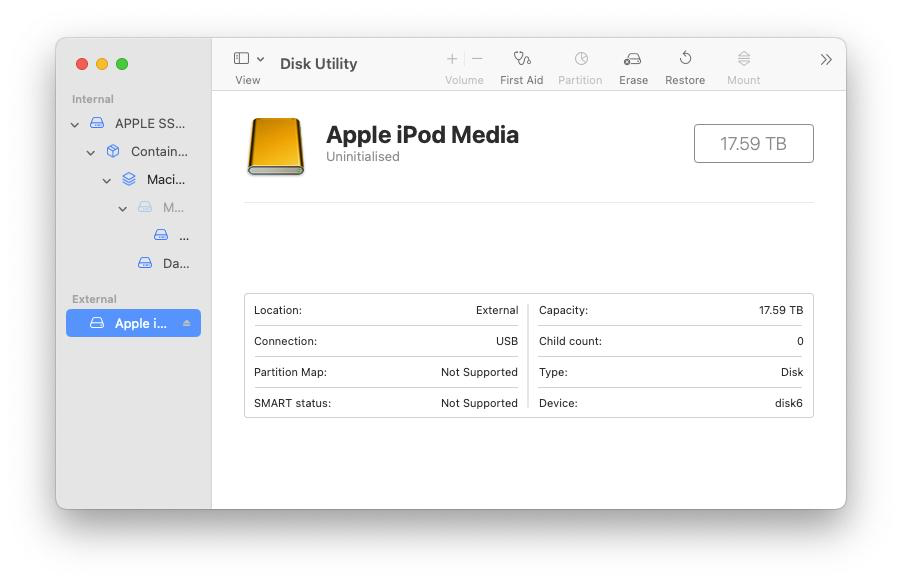
Task: Click the Location External value
Action: point(497,310)
